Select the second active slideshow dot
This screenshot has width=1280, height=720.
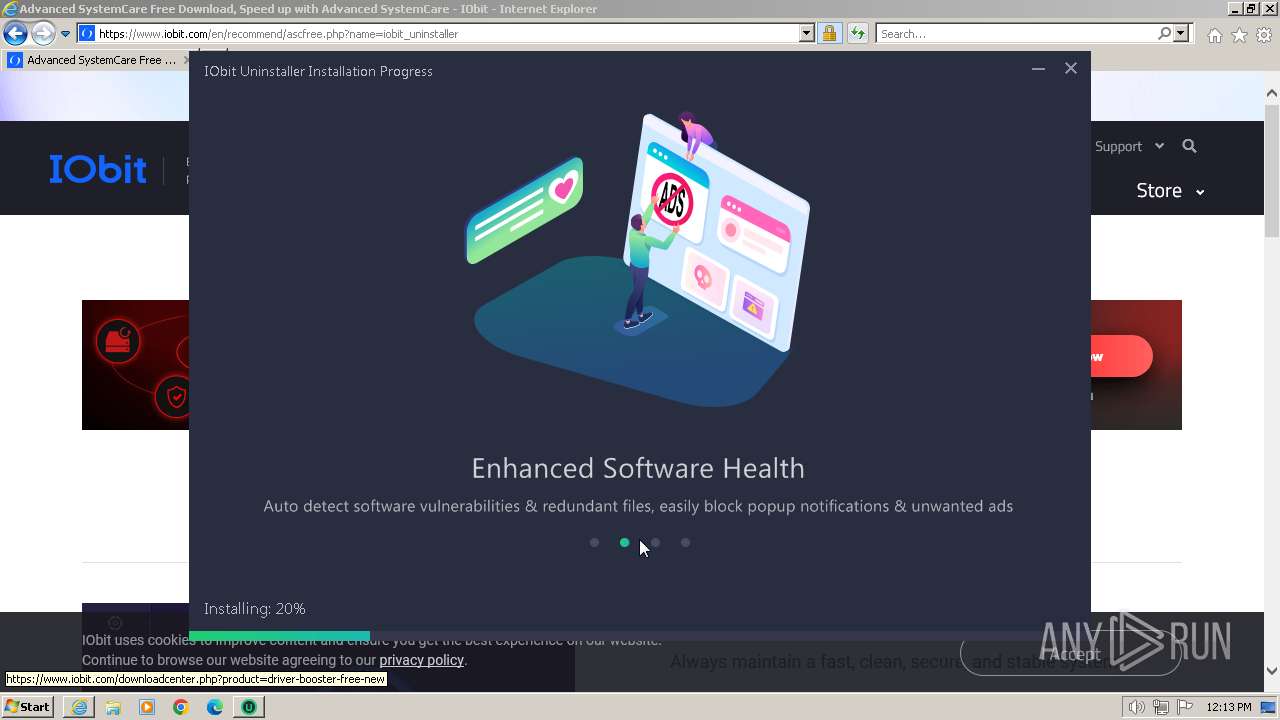click(x=625, y=543)
